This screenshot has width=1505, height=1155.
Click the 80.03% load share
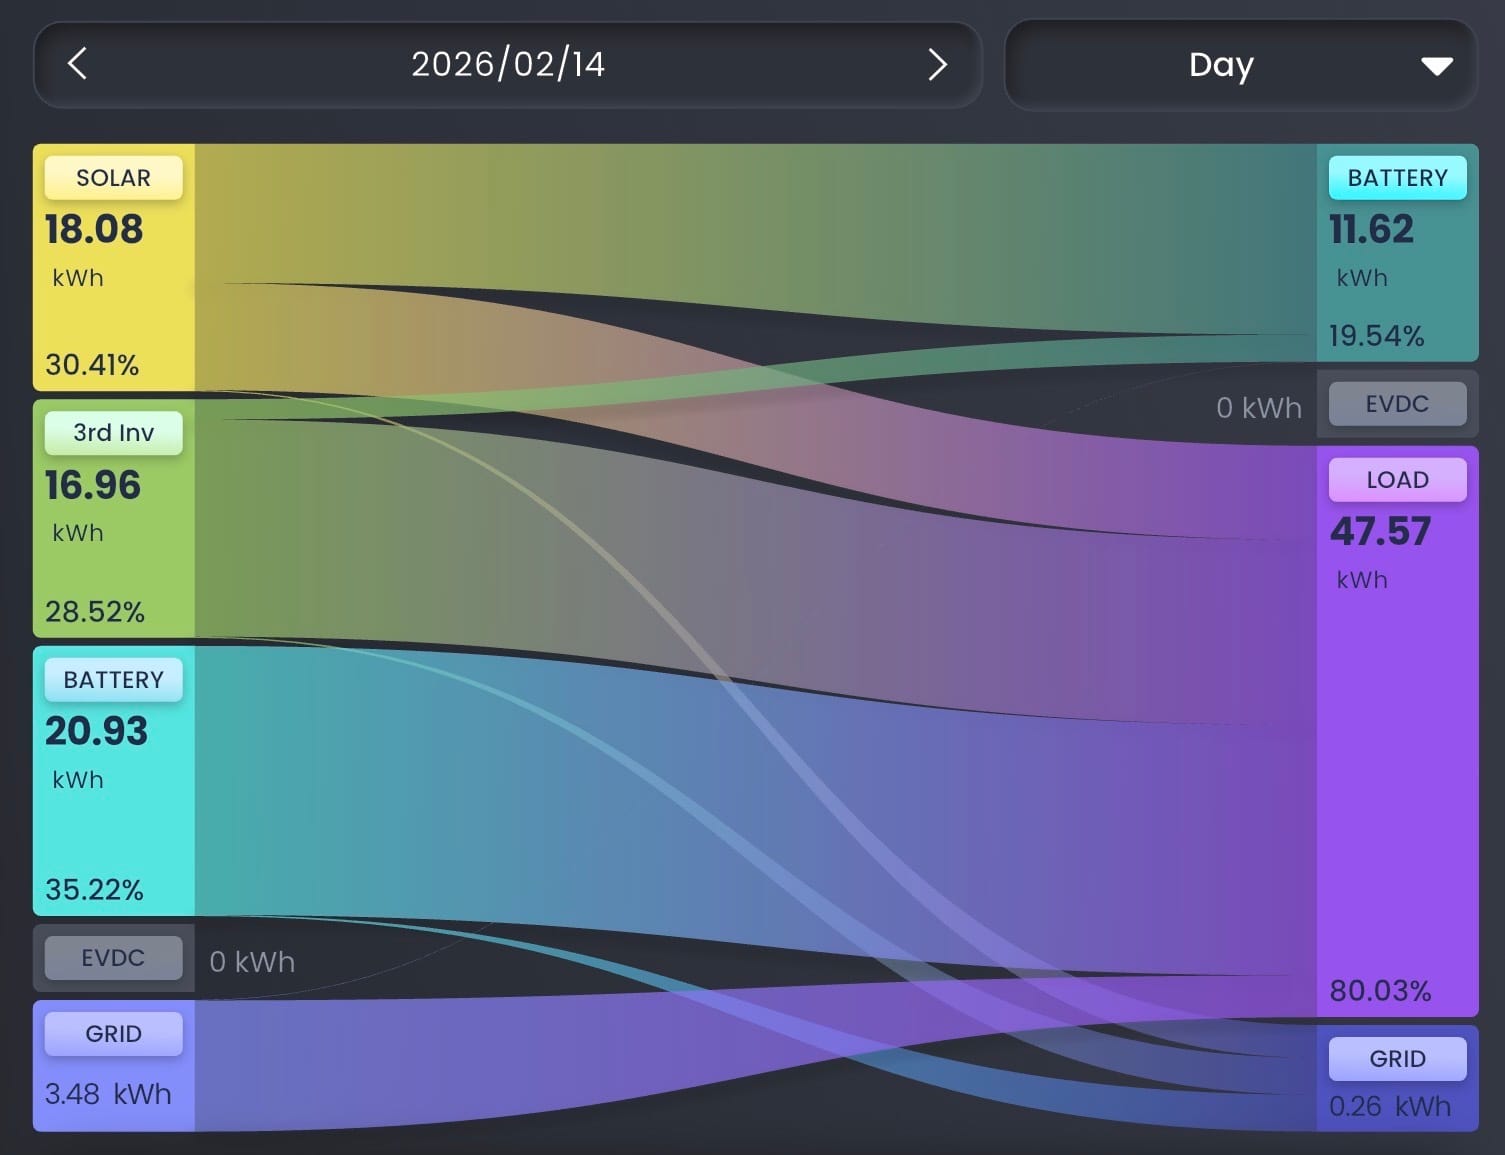coord(1380,991)
